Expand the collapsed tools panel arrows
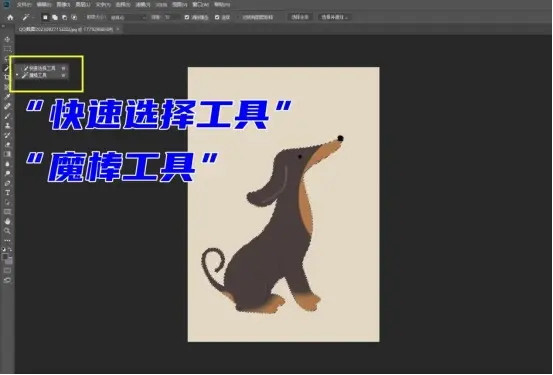553x375 pixels. click(4, 26)
